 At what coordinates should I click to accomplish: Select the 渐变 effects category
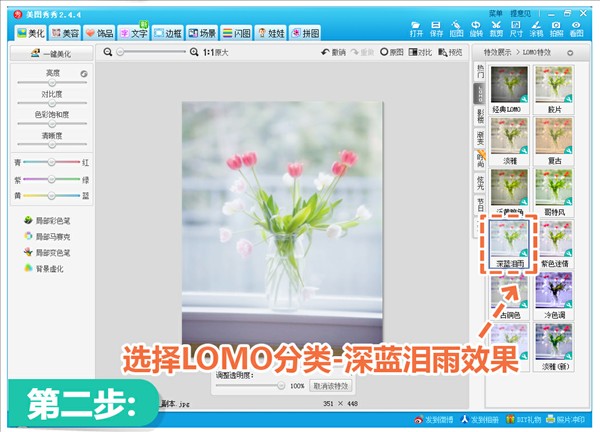pyautogui.click(x=480, y=139)
